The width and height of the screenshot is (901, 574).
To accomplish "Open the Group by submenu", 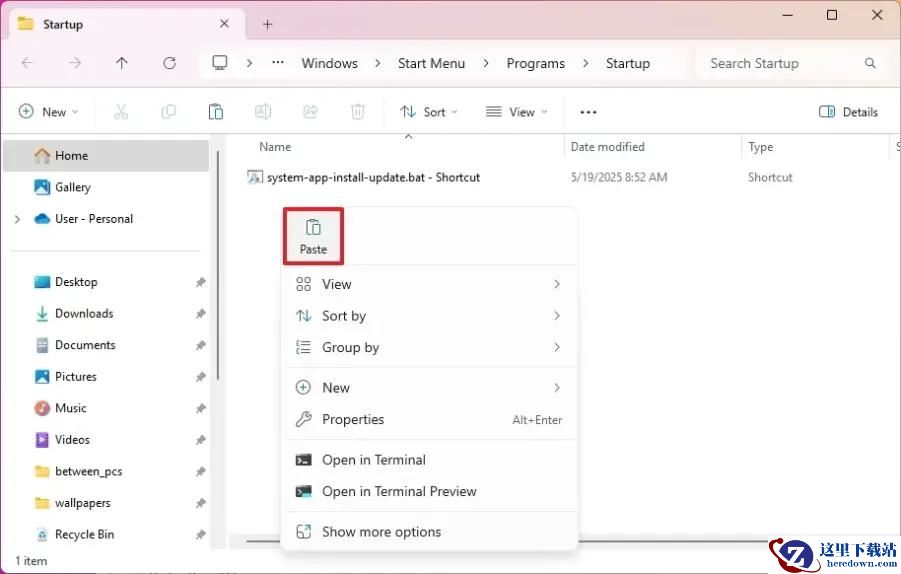I will (429, 347).
